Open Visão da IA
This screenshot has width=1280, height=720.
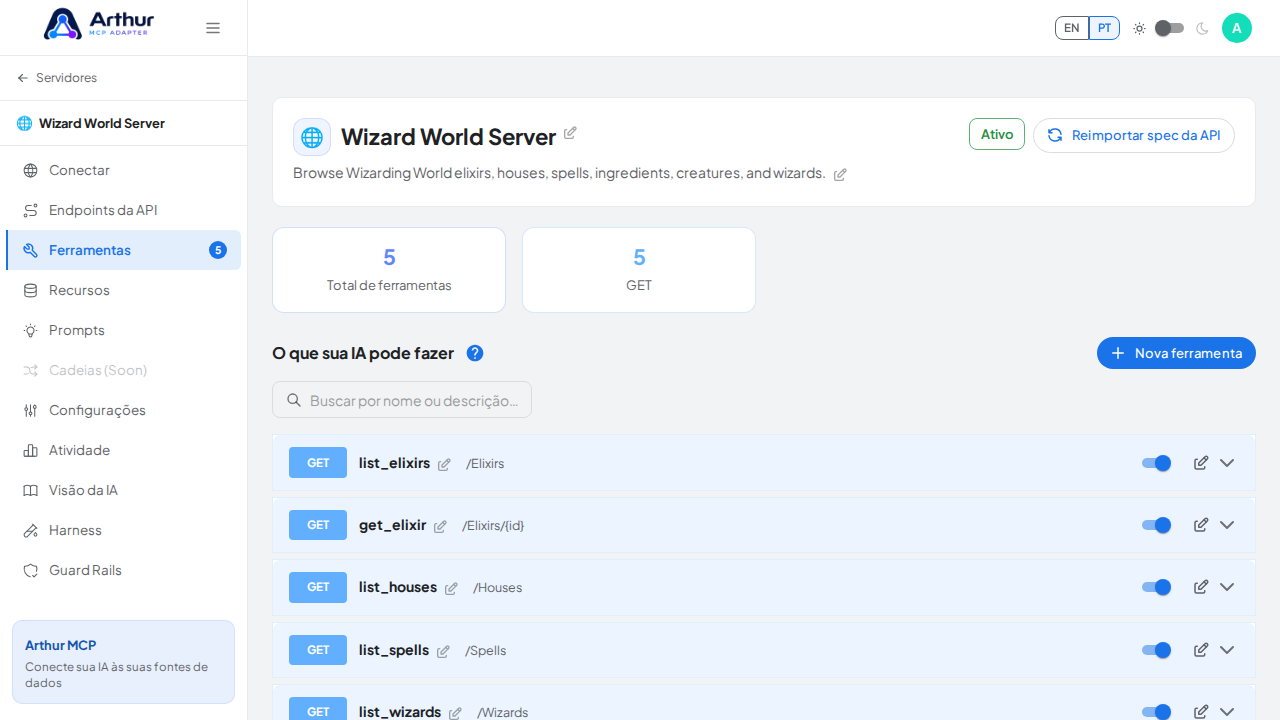click(x=123, y=490)
